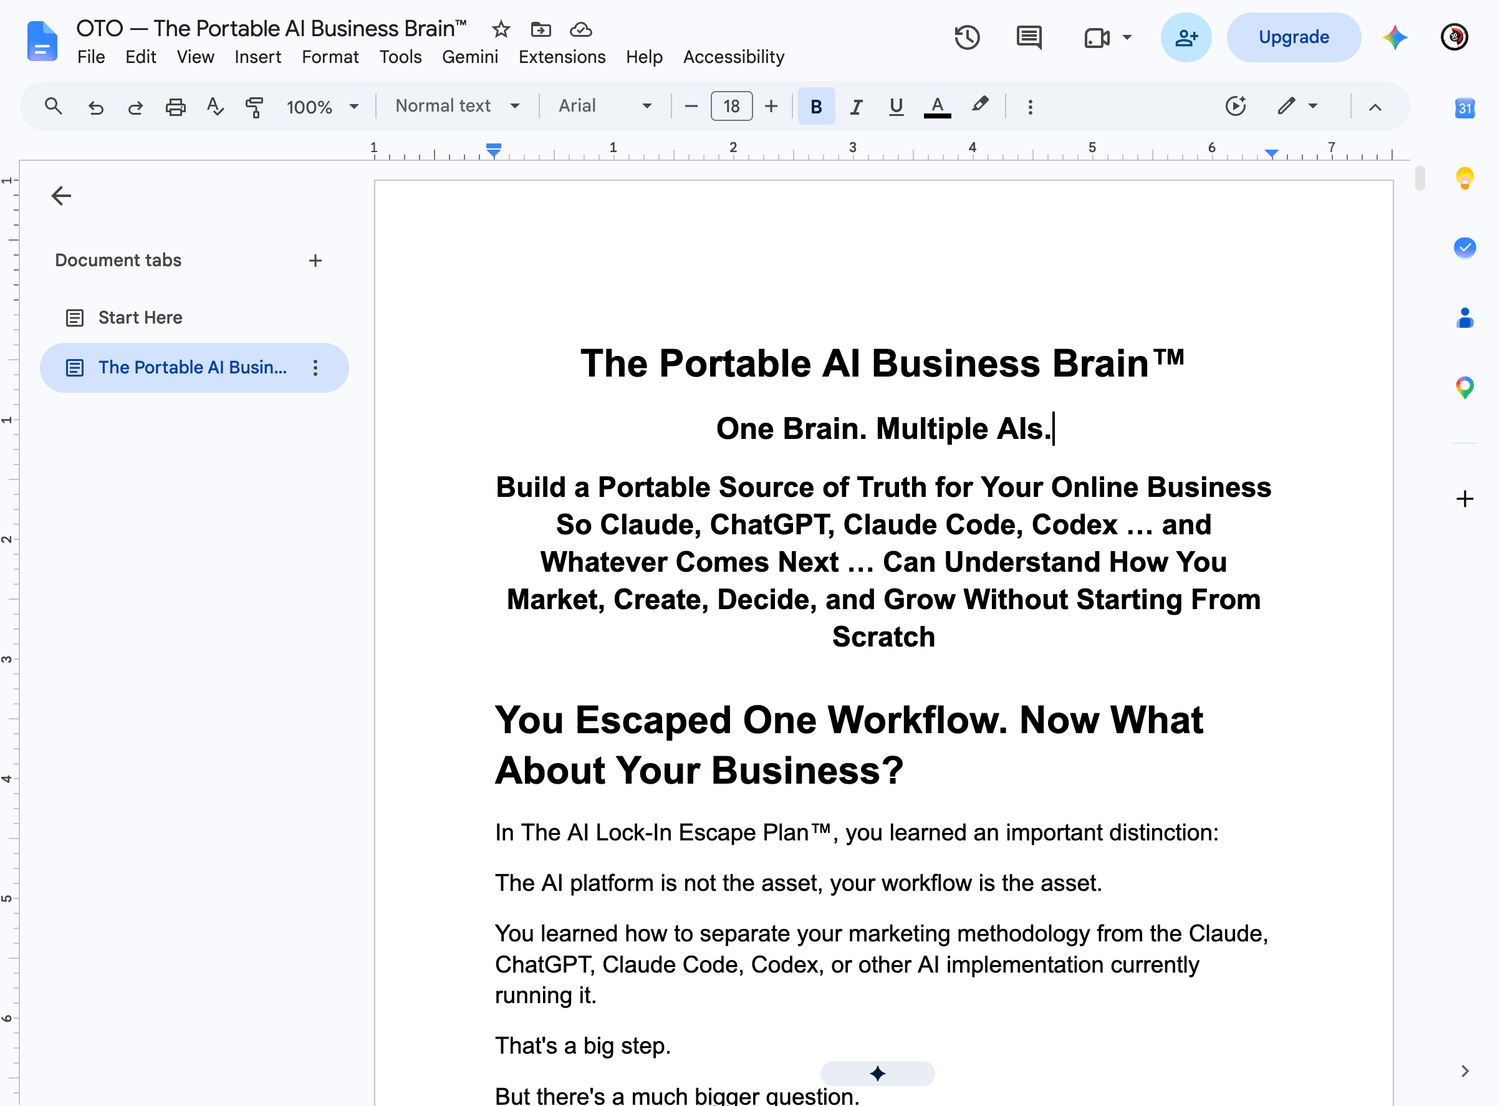Open the Gemini menu
Screen dimensions: 1500x1106
(x=470, y=57)
